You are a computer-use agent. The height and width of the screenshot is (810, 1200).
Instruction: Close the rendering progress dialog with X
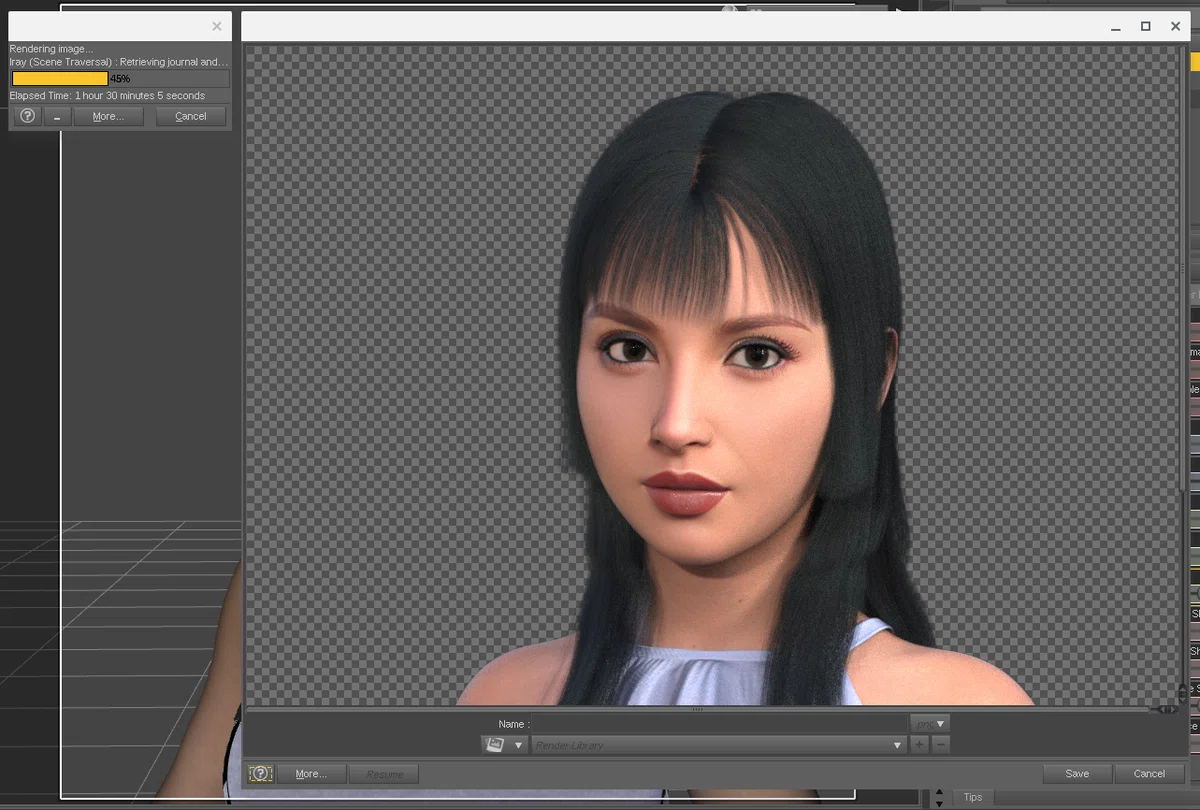[217, 27]
